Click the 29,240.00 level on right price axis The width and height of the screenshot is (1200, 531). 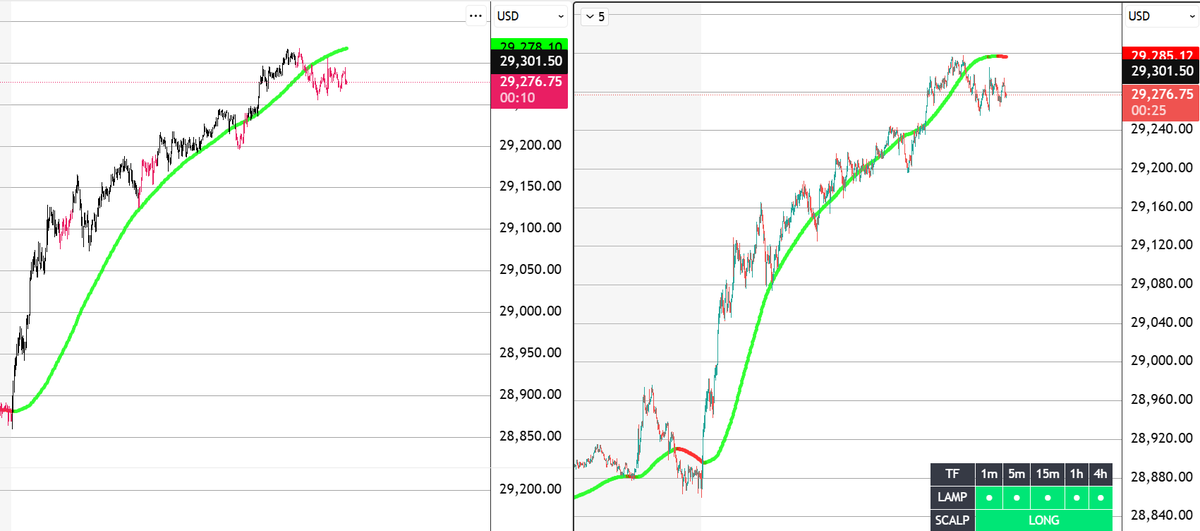(x=1161, y=129)
